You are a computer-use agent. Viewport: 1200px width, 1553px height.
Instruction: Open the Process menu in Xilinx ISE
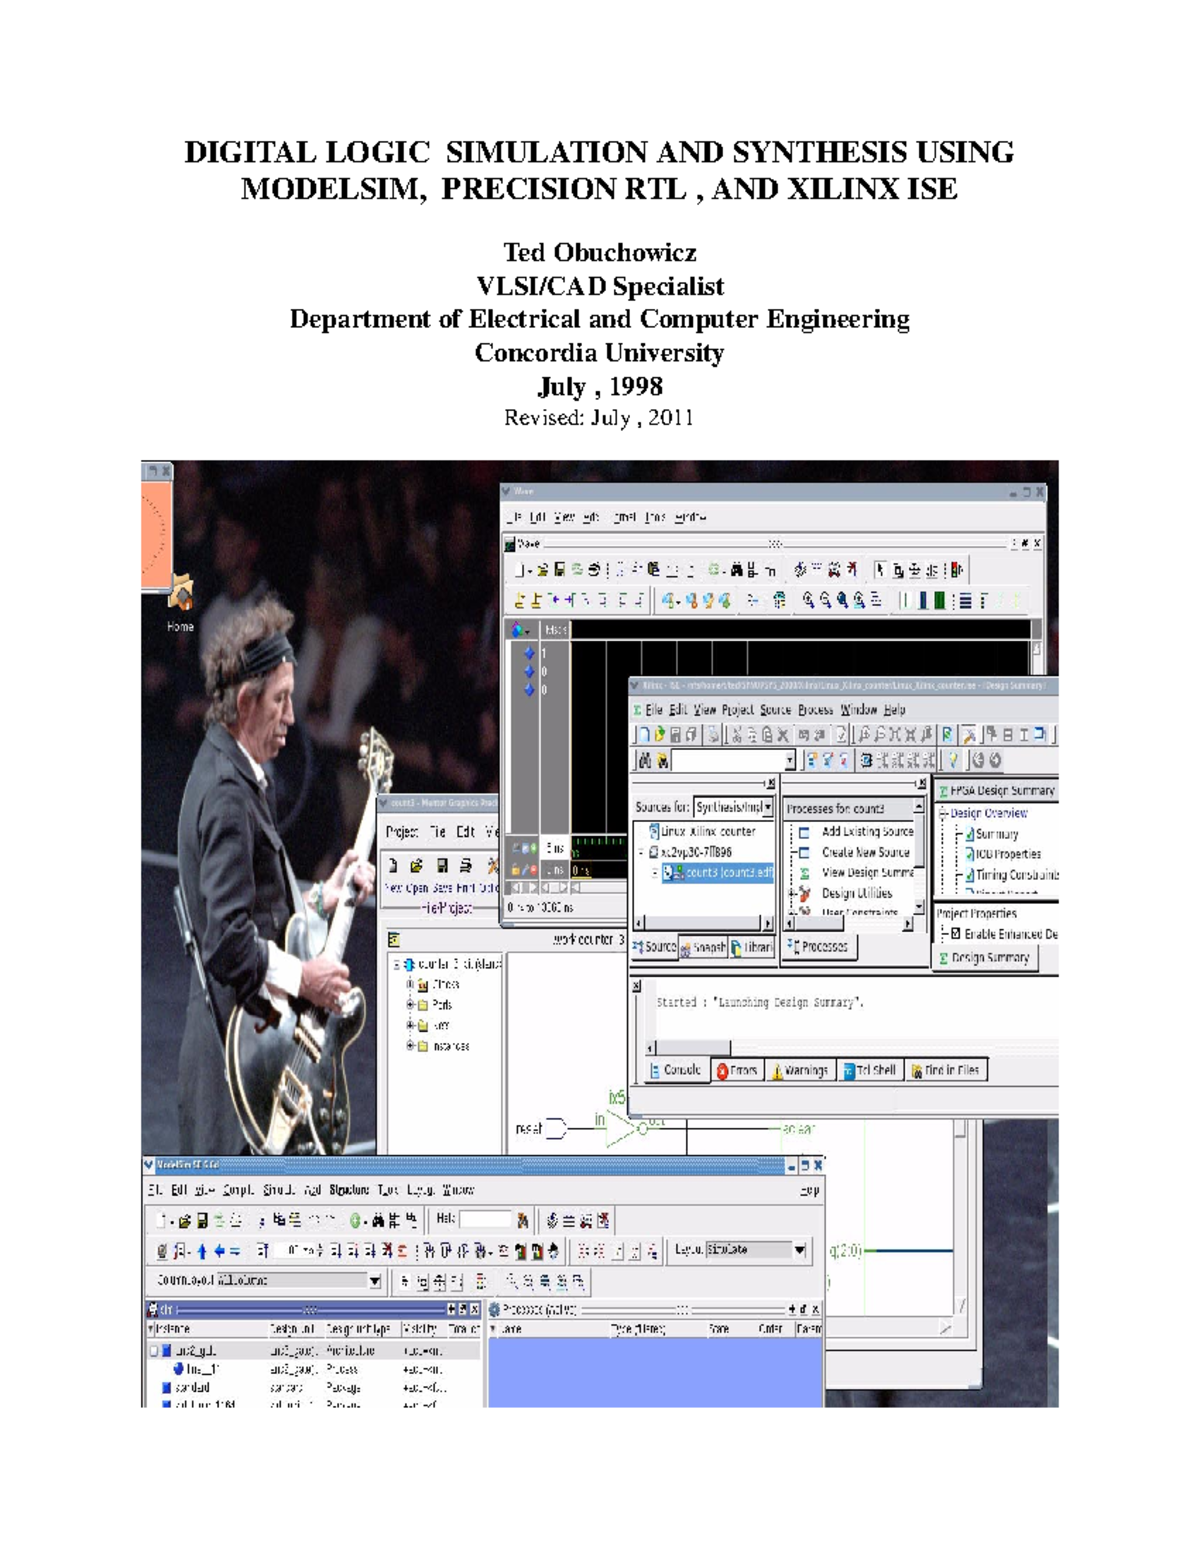815,710
